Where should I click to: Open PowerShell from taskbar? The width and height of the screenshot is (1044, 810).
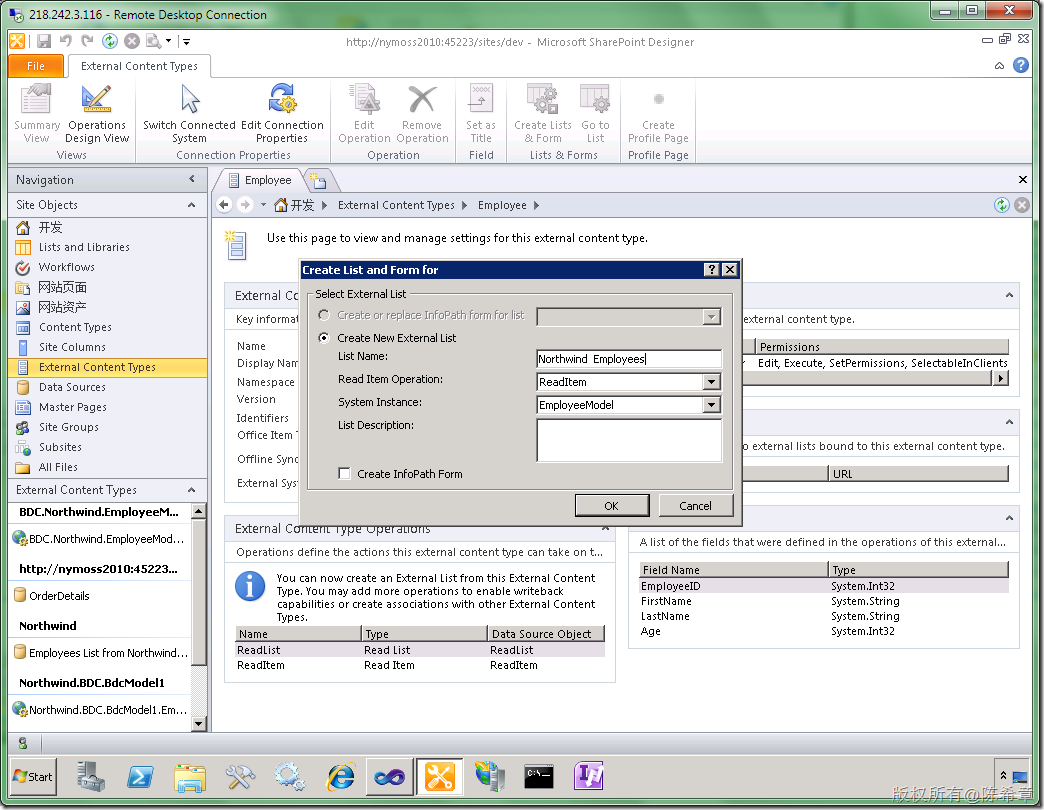tap(140, 777)
